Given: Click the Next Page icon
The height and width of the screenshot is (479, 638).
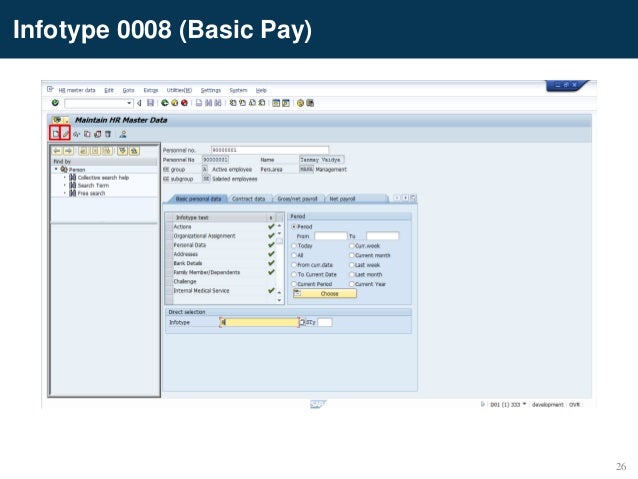Looking at the screenshot, I should pyautogui.click(x=252, y=103).
